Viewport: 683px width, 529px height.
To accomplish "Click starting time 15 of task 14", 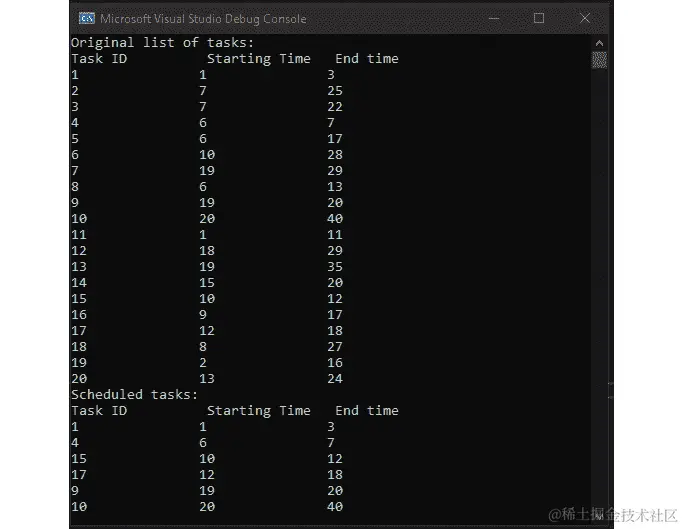I will (x=207, y=283).
